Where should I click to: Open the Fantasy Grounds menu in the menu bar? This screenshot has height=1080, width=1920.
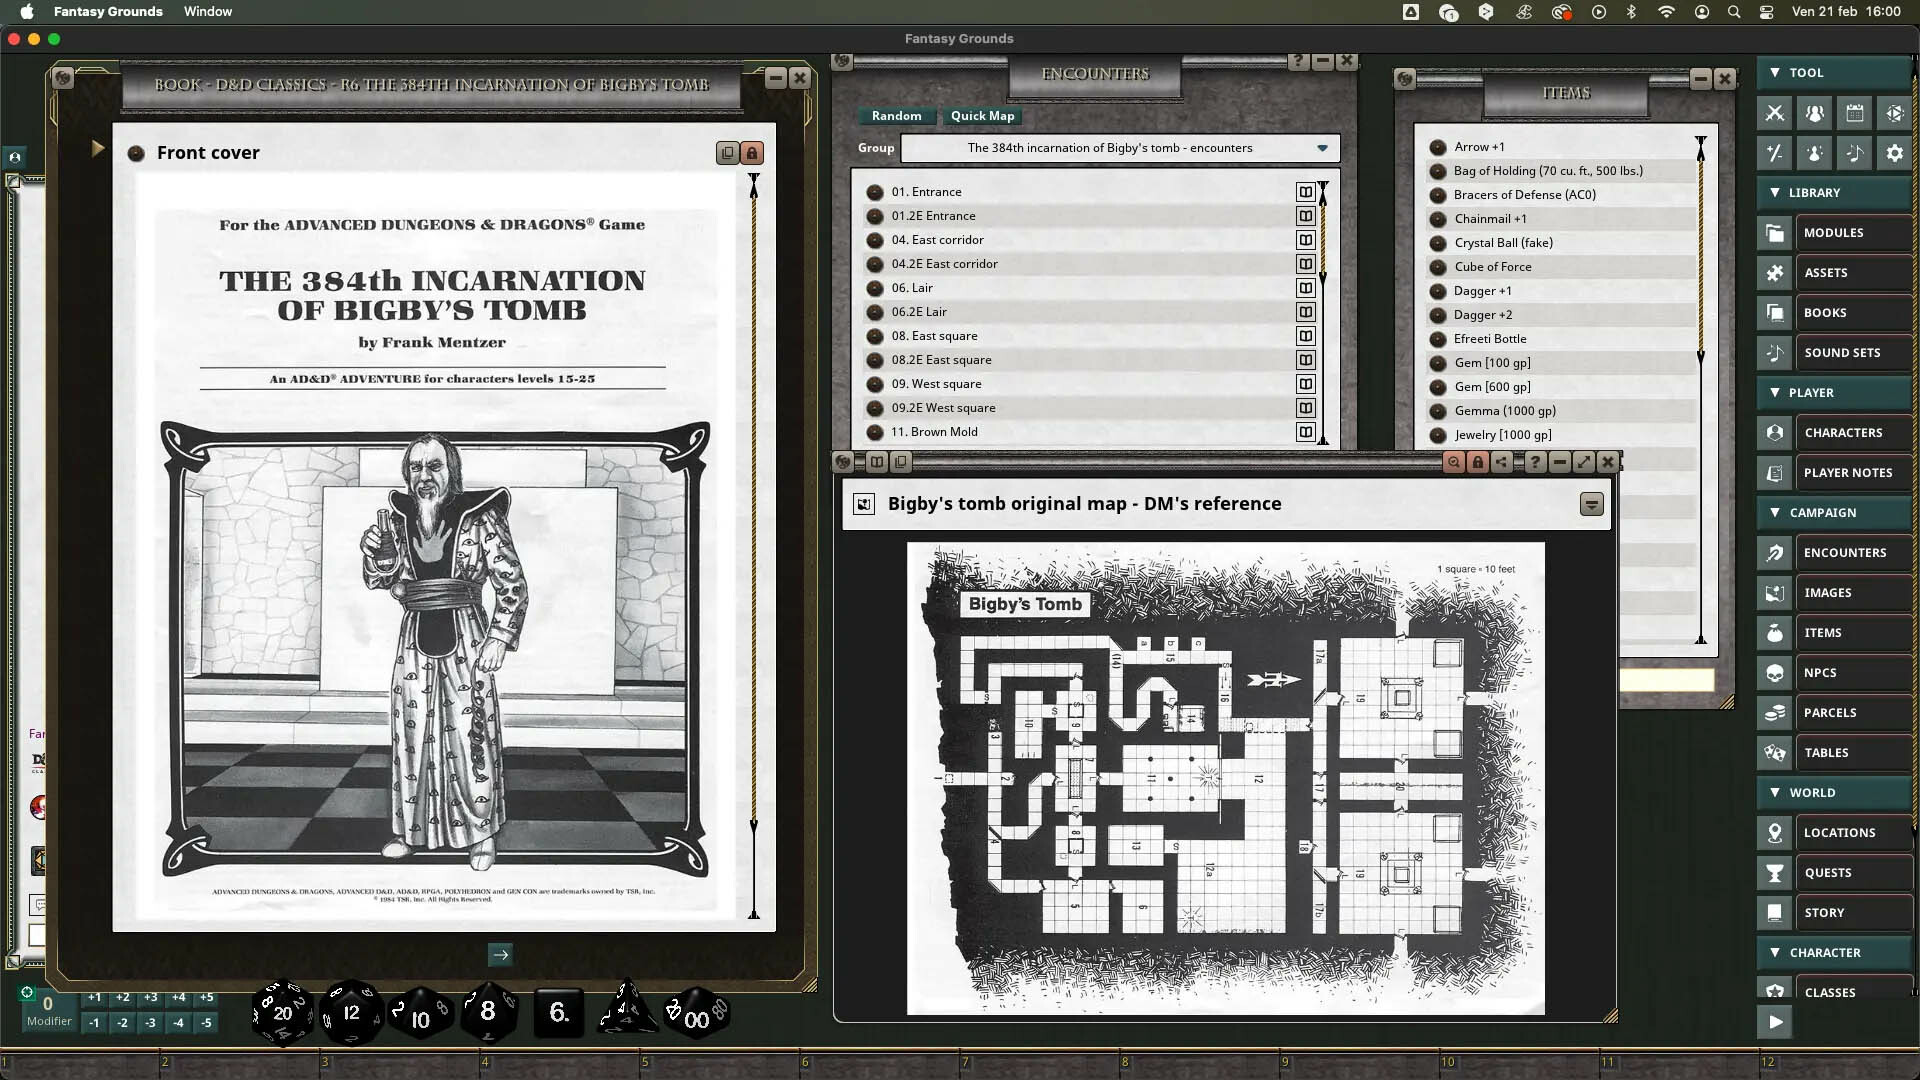point(108,11)
